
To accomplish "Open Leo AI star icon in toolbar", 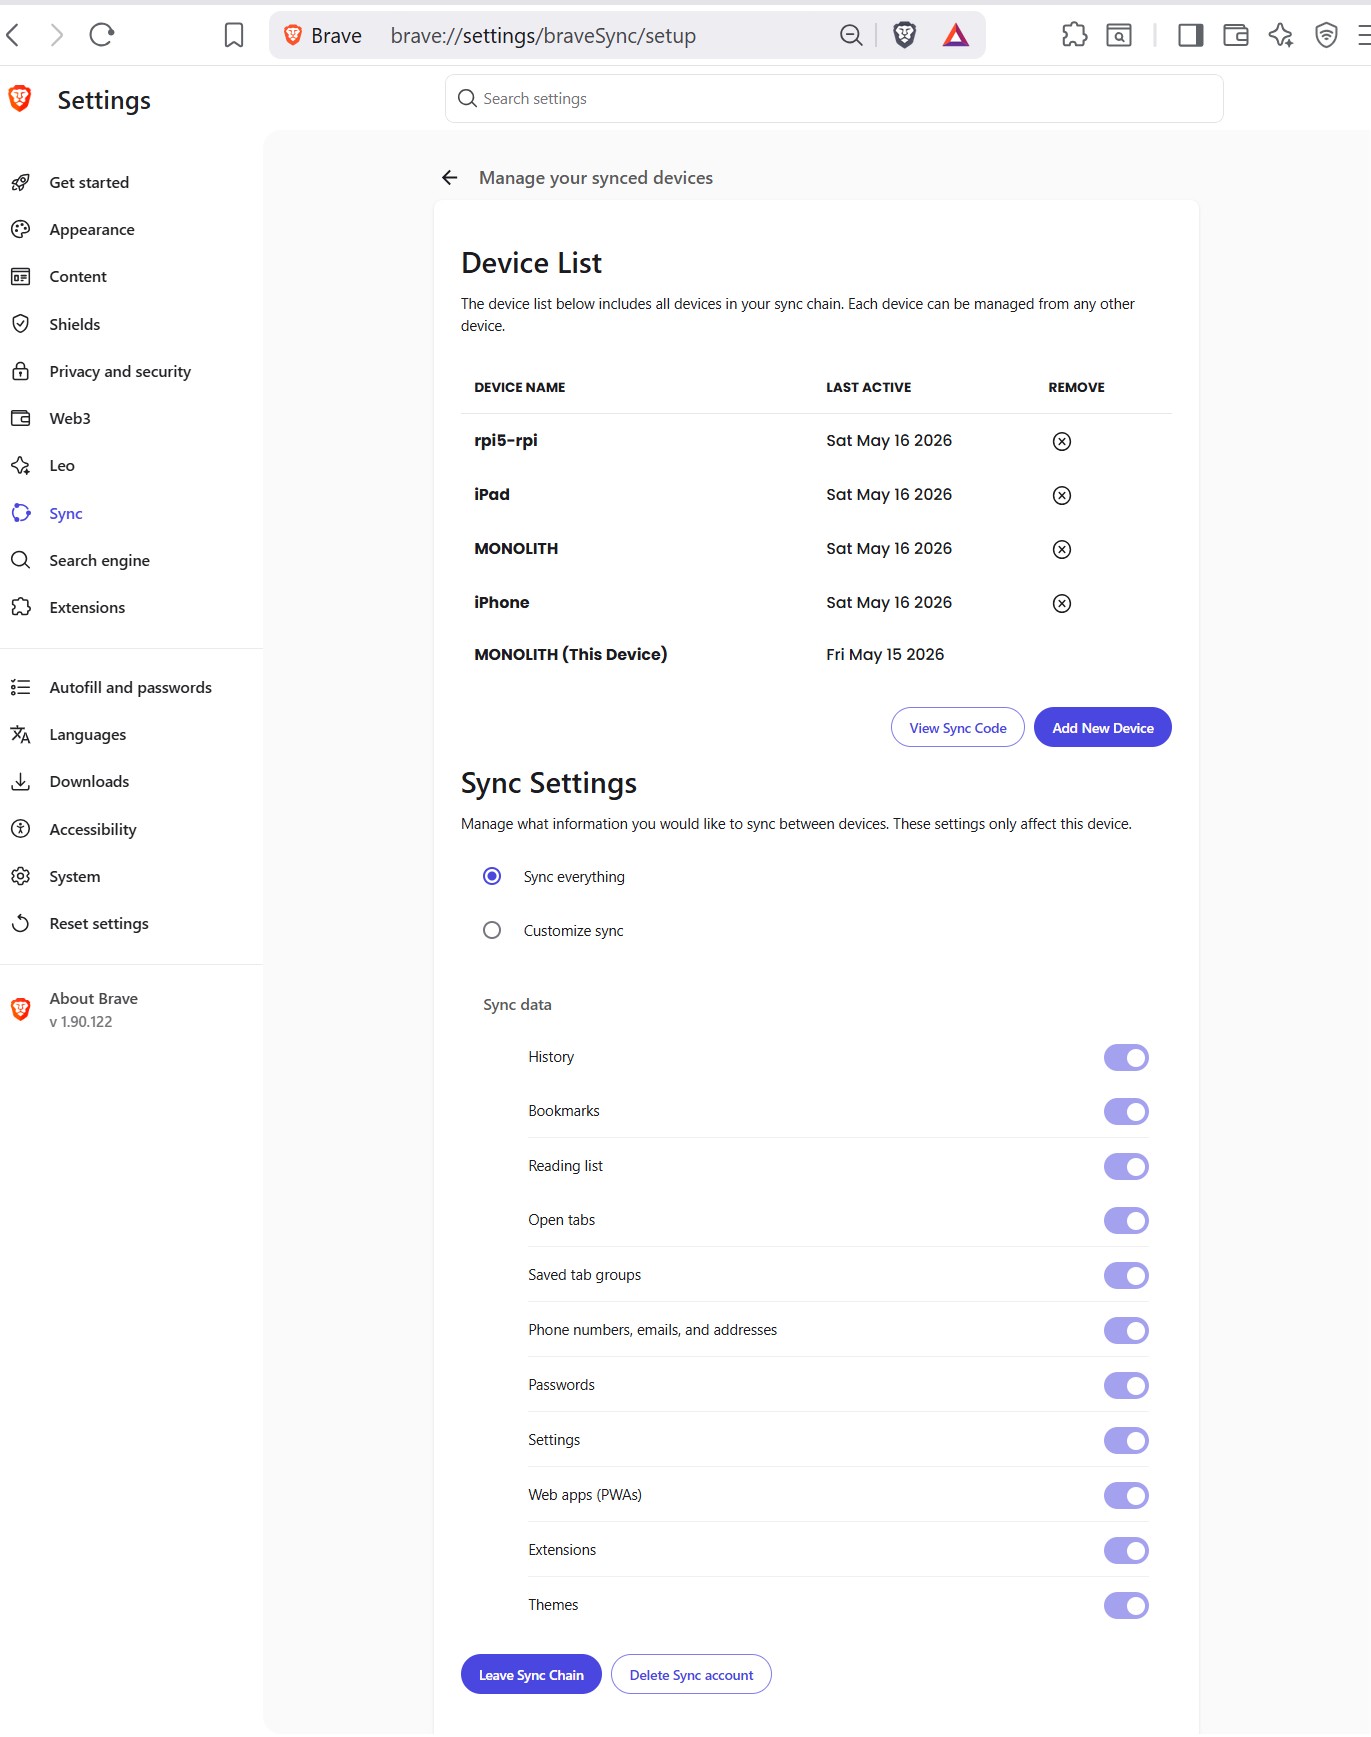I will [x=1281, y=36].
